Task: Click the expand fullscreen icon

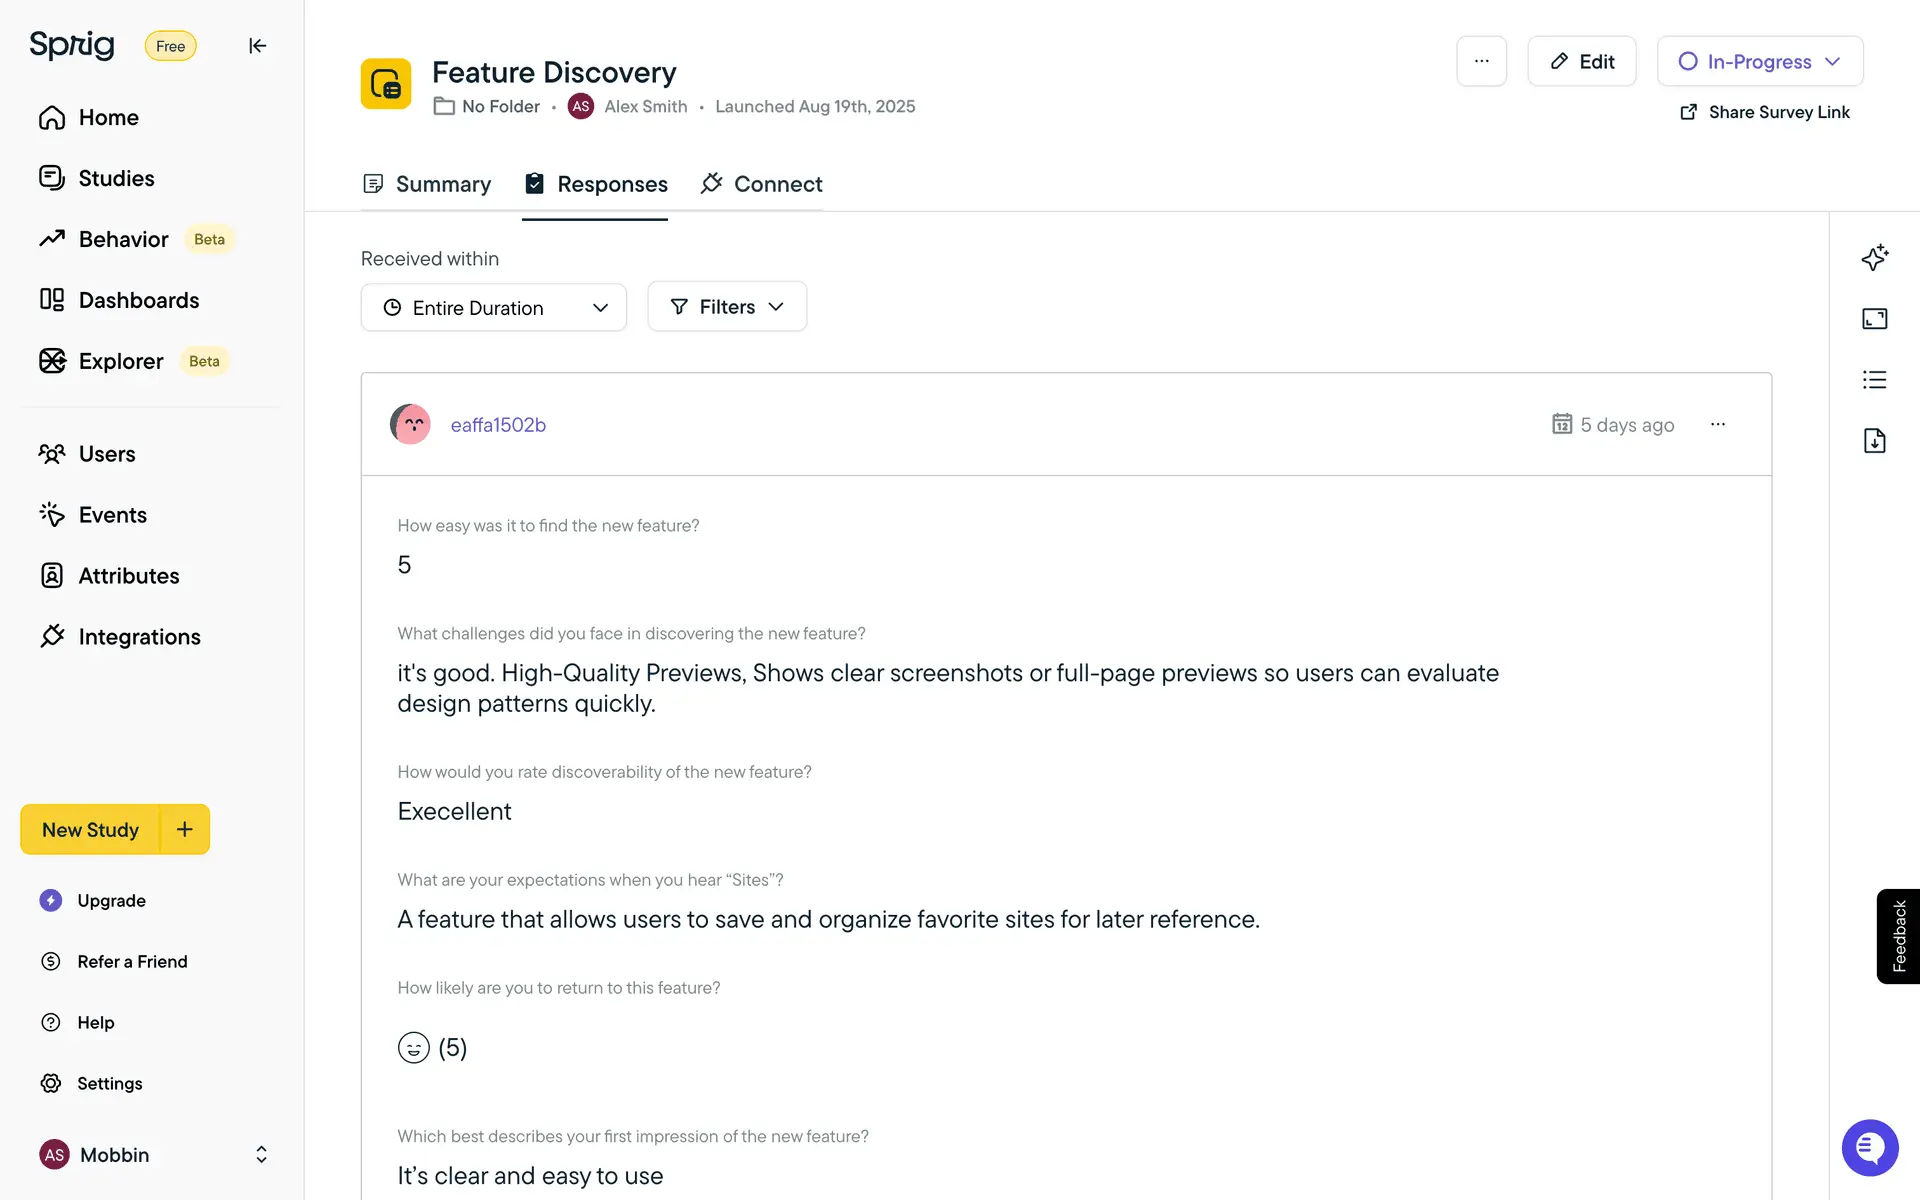Action: tap(1874, 319)
